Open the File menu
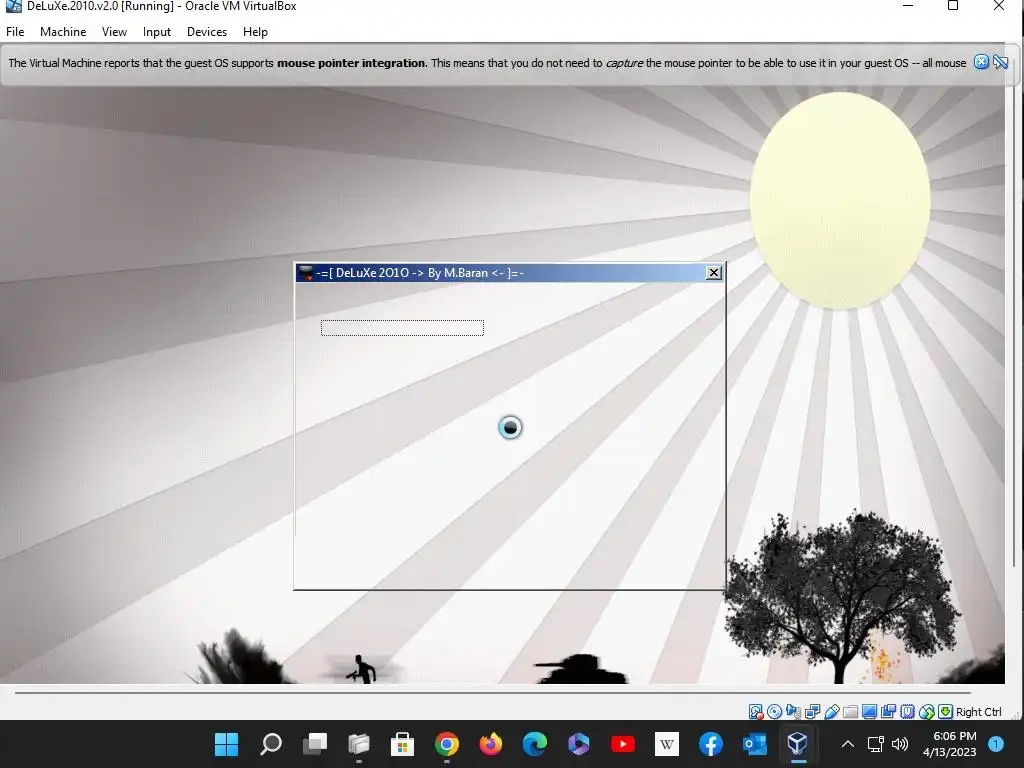Screen dimensions: 1024x768 tap(15, 31)
